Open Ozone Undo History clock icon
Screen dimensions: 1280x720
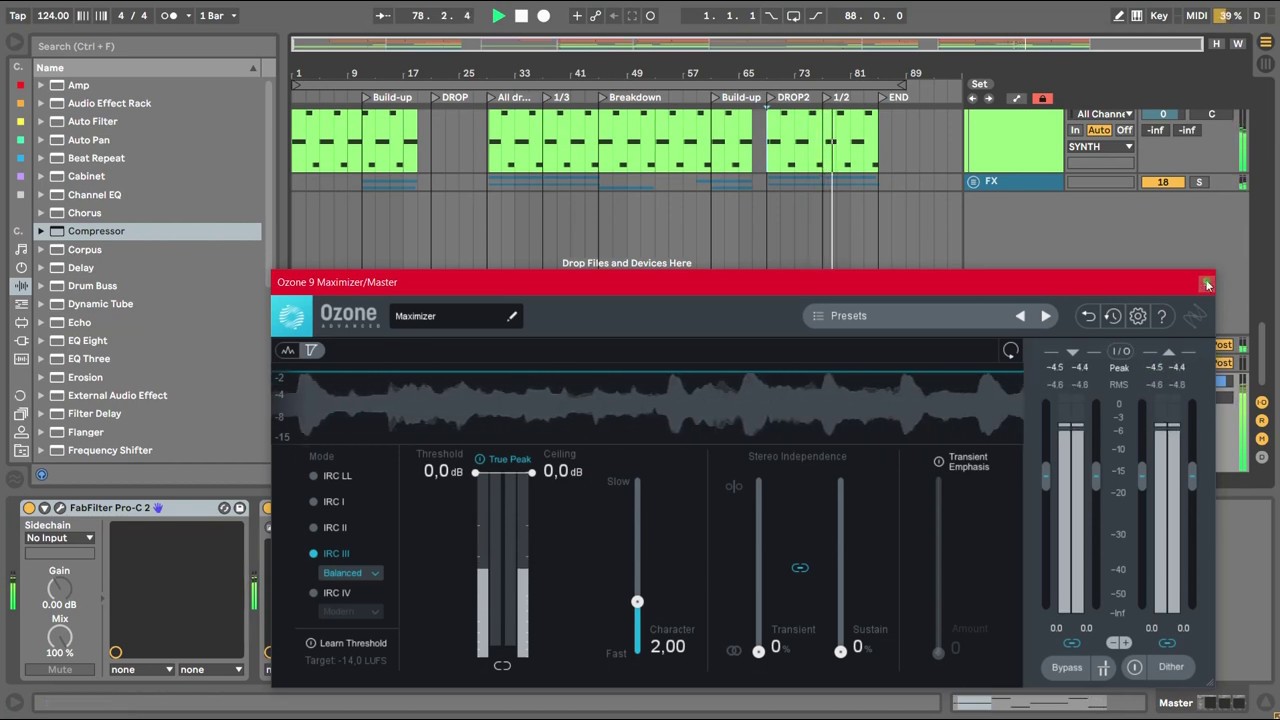(1113, 316)
